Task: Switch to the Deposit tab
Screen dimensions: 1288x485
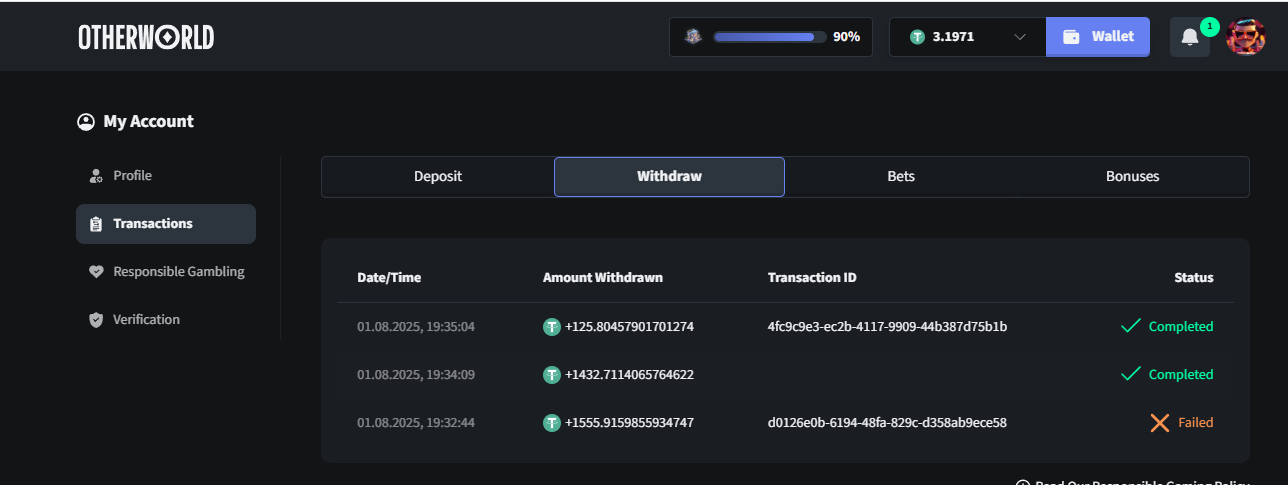Action: [x=438, y=177]
